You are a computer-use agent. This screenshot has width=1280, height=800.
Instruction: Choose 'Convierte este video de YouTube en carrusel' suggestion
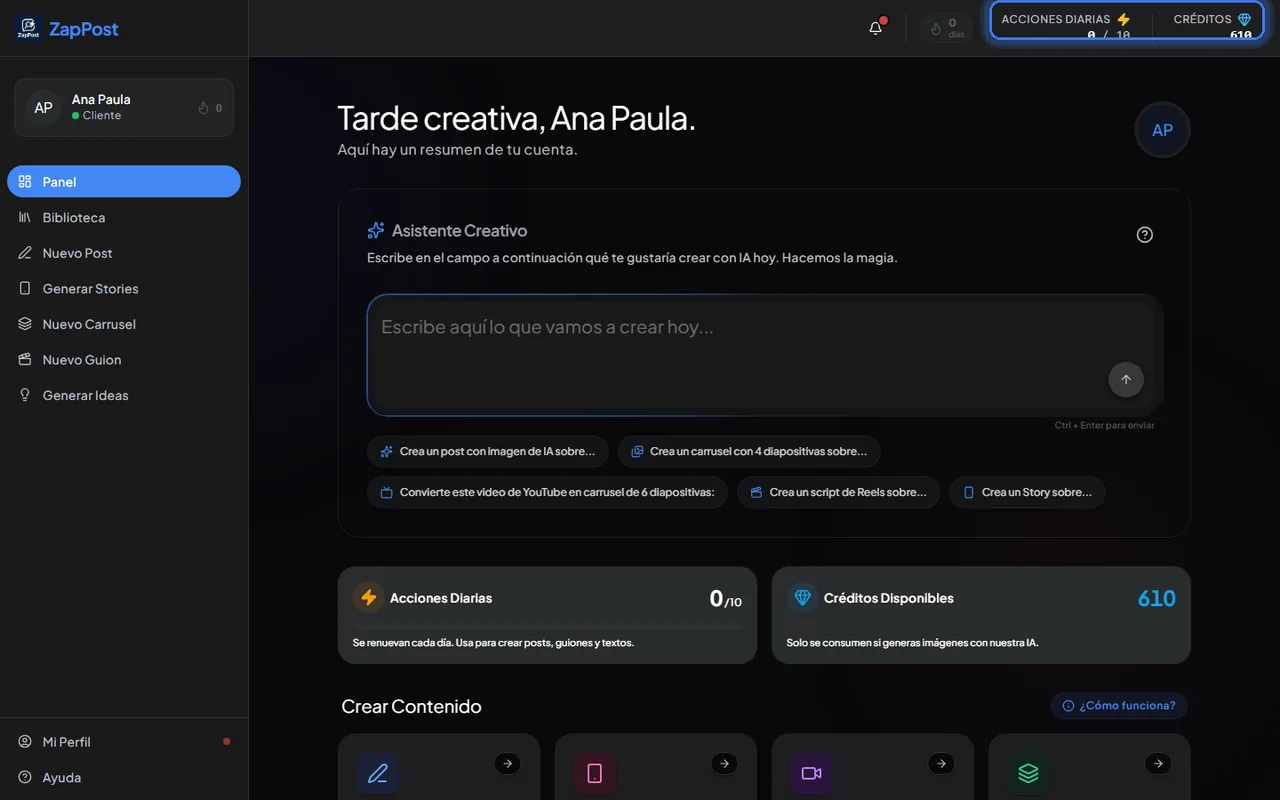coord(547,492)
